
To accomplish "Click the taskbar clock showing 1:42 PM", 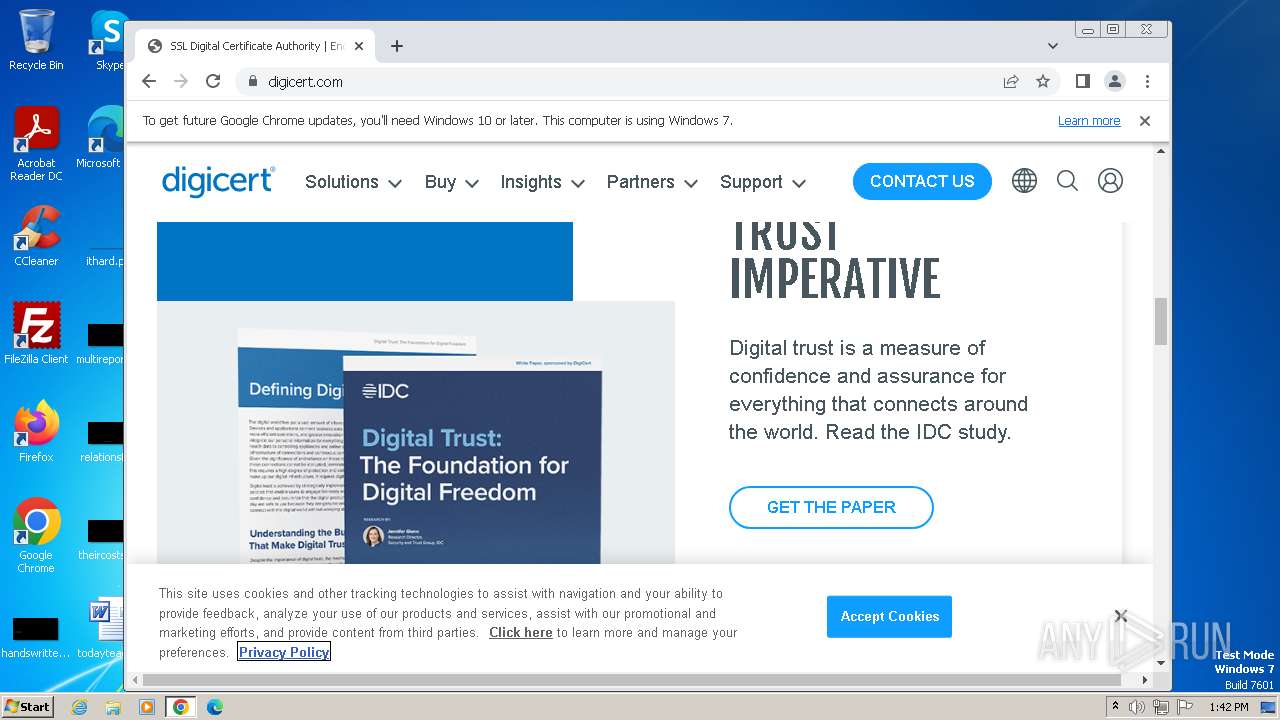I will 1228,707.
